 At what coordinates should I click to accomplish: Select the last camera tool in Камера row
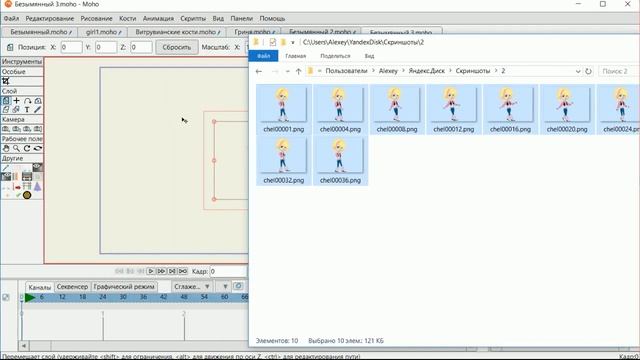click(38, 129)
